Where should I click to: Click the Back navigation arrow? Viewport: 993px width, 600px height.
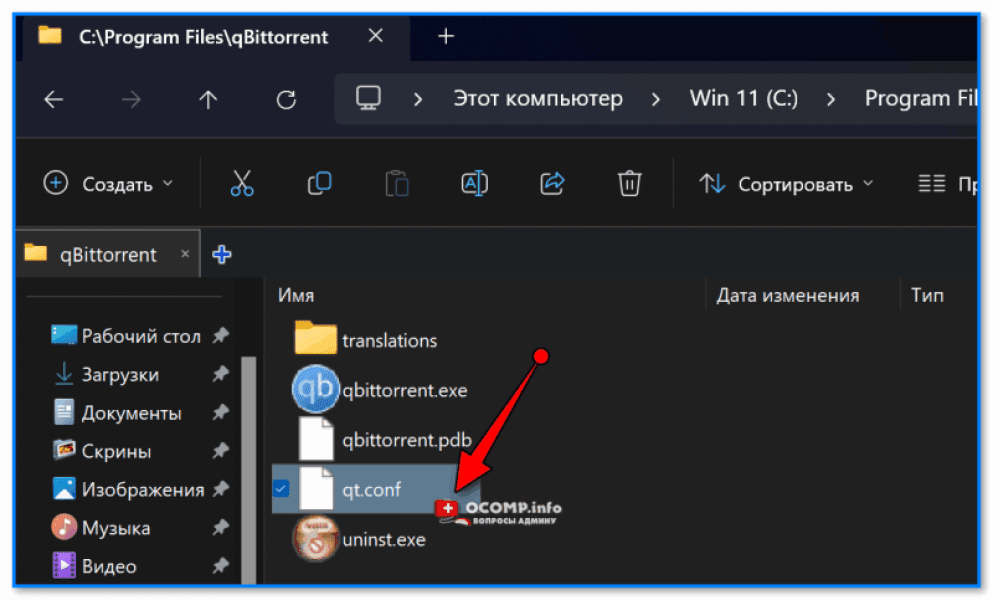pyautogui.click(x=53, y=99)
